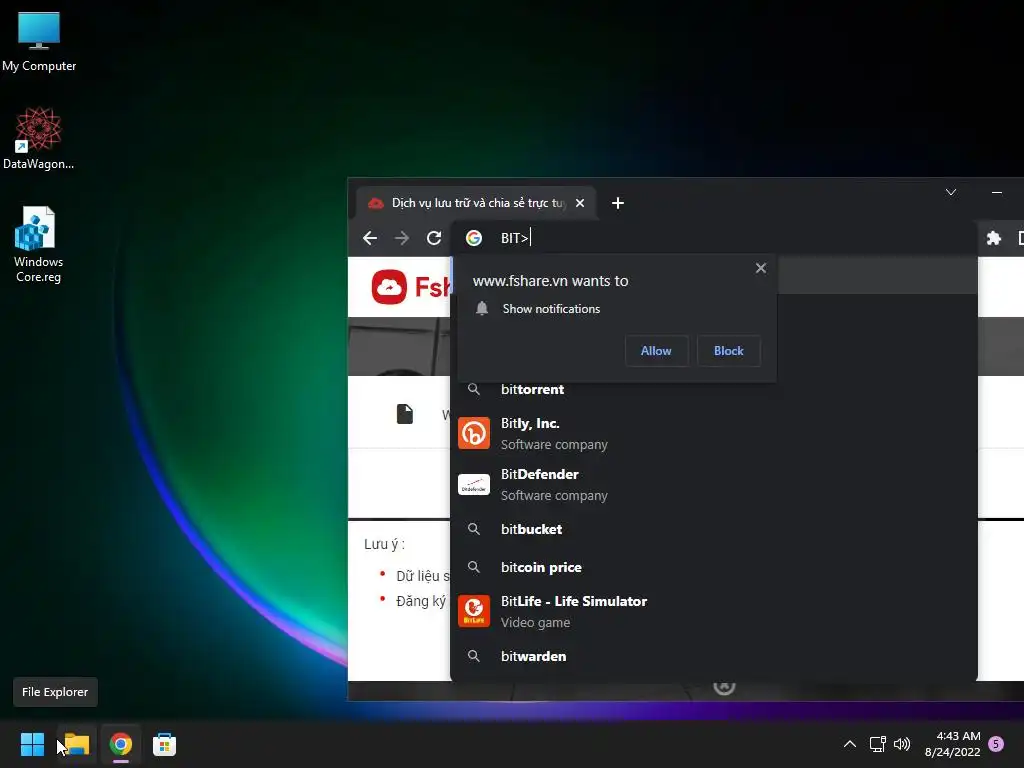Click Chrome back arrow button
This screenshot has height=768, width=1024.
(370, 238)
